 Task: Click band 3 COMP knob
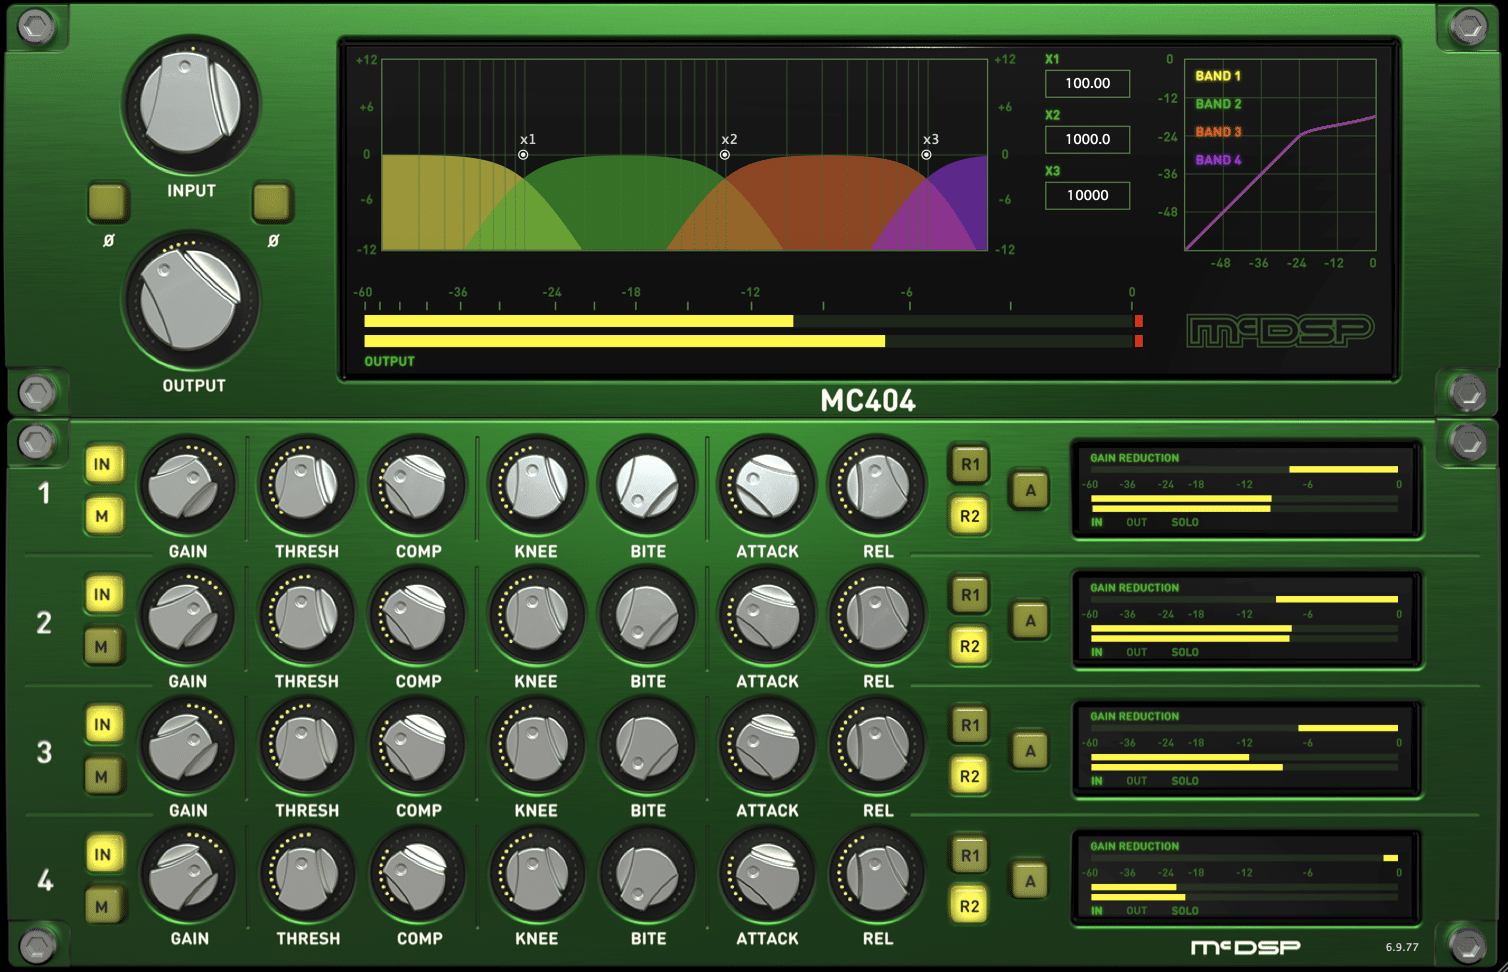click(x=418, y=746)
